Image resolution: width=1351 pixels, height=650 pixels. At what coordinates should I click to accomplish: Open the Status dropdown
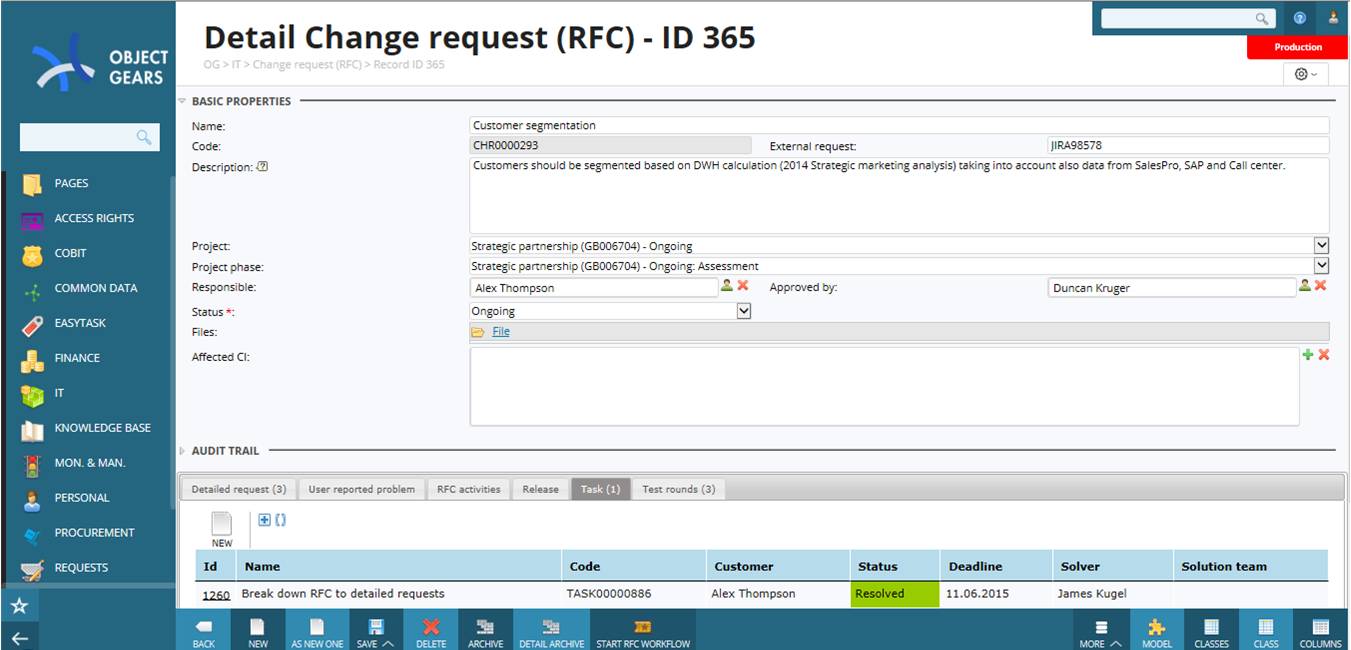pyautogui.click(x=743, y=311)
